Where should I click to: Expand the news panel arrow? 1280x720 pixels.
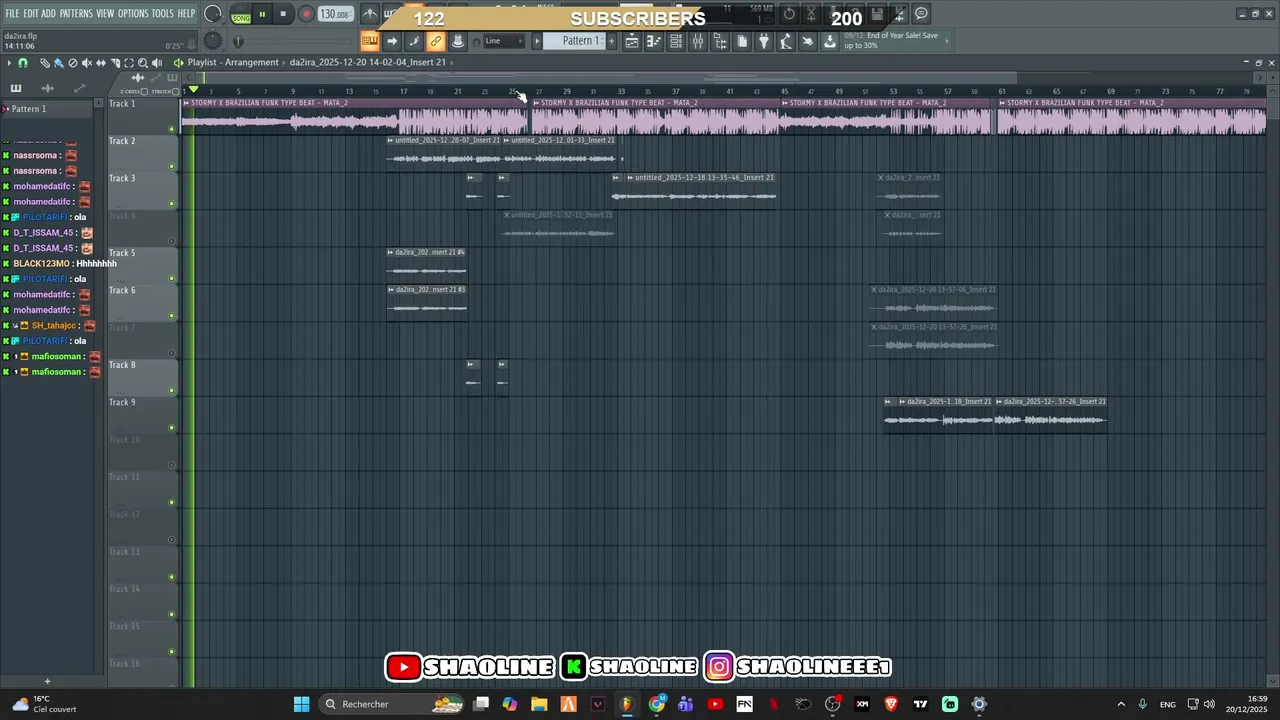pyautogui.click(x=947, y=40)
